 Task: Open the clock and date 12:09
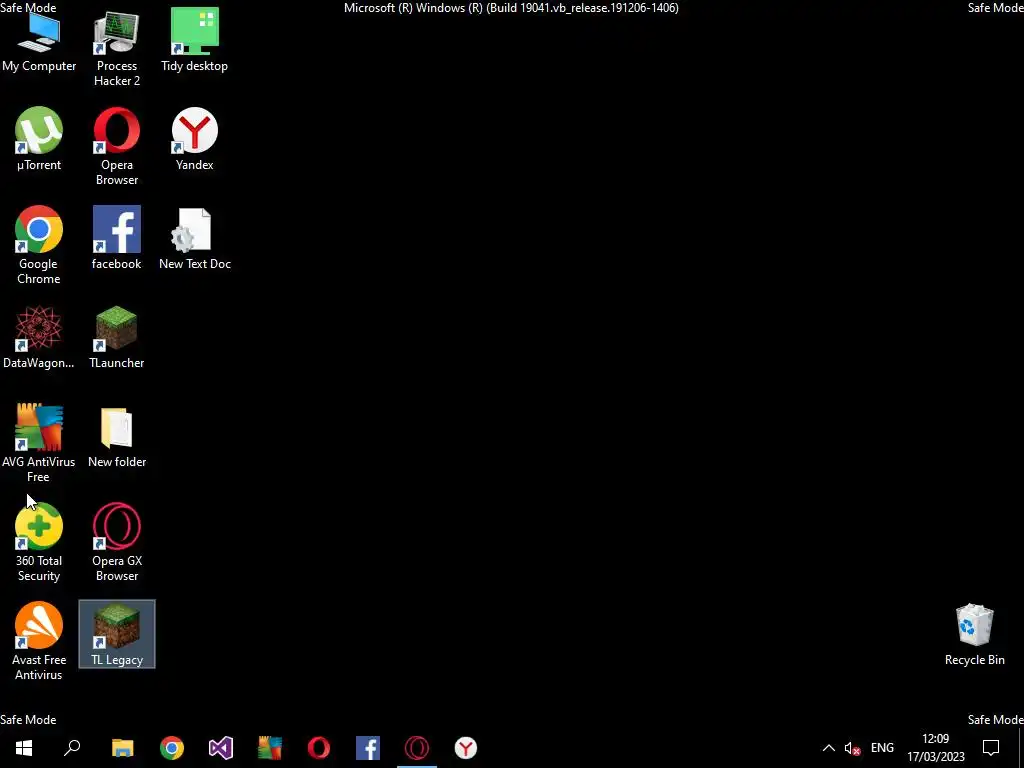click(935, 748)
